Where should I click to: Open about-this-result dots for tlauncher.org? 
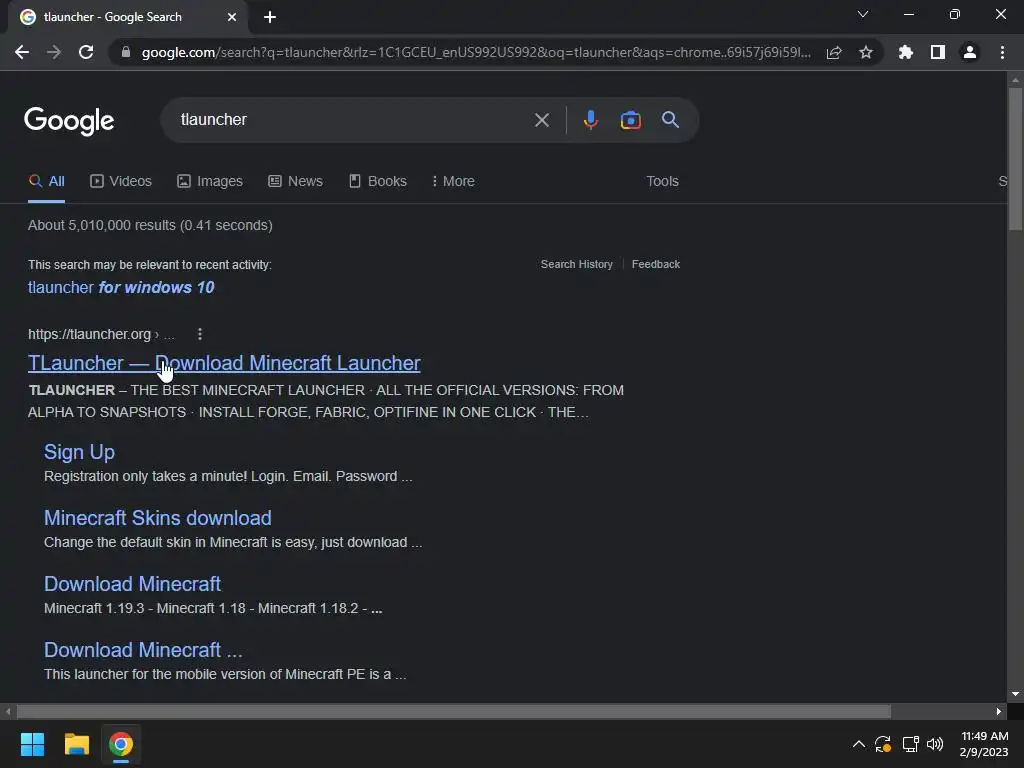(x=200, y=334)
